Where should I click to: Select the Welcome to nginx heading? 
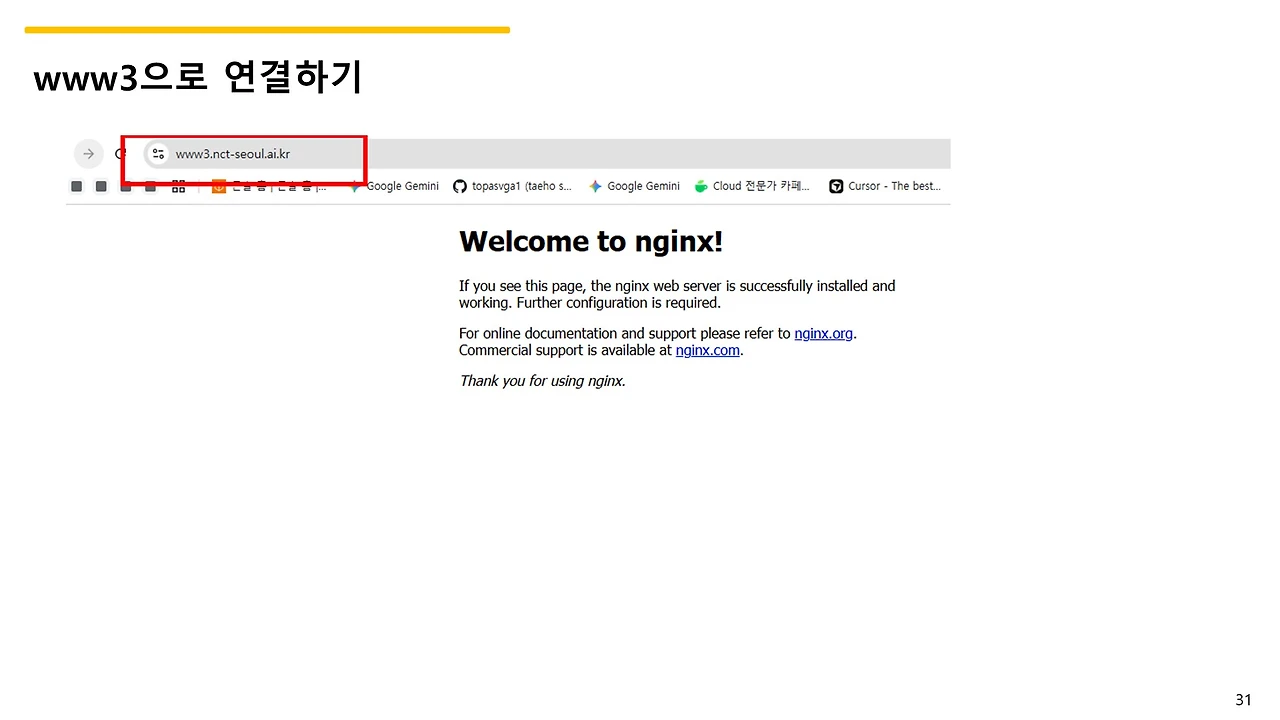pos(590,241)
